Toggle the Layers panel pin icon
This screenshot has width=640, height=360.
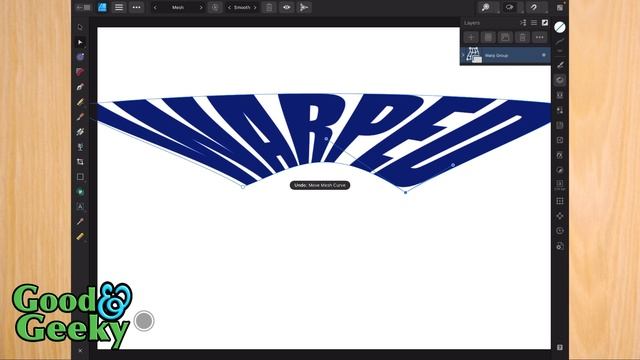545,23
